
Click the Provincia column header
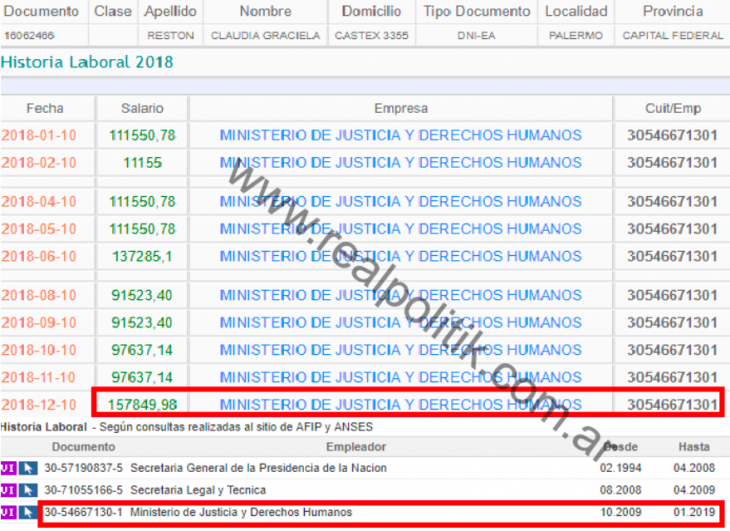[673, 11]
